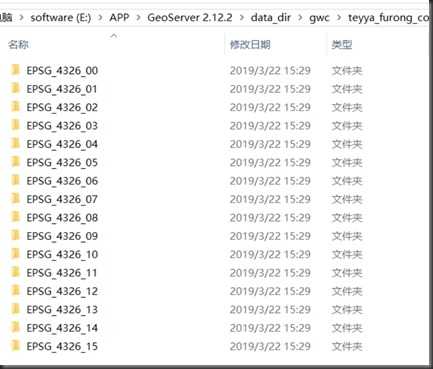Select the EPSG_4326_07 folder name
This screenshot has width=433, height=369.
62,199
